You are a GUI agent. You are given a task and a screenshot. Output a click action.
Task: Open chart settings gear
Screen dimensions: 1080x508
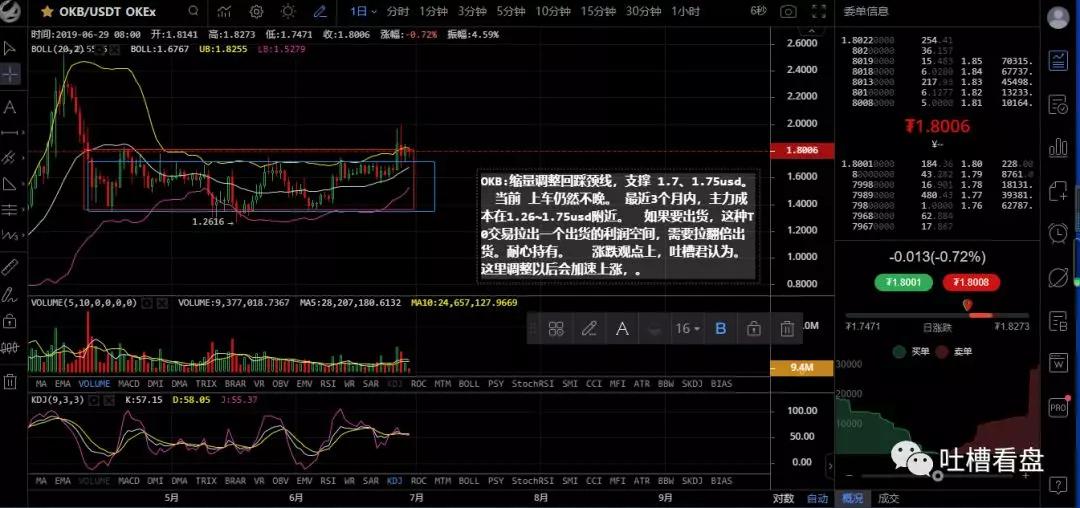[x=256, y=11]
